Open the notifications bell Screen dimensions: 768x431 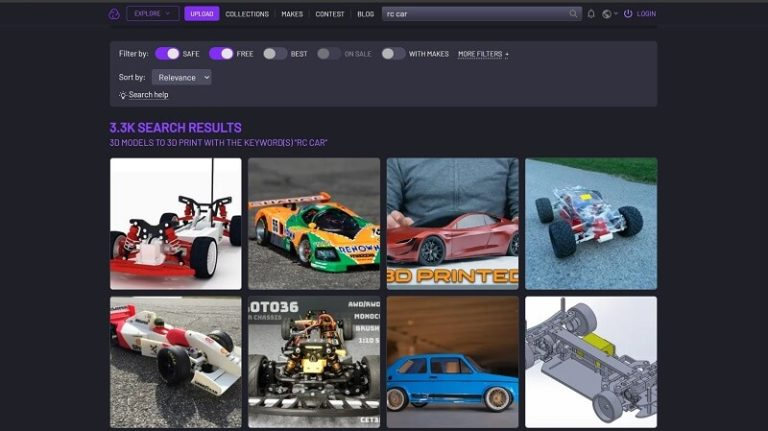591,14
